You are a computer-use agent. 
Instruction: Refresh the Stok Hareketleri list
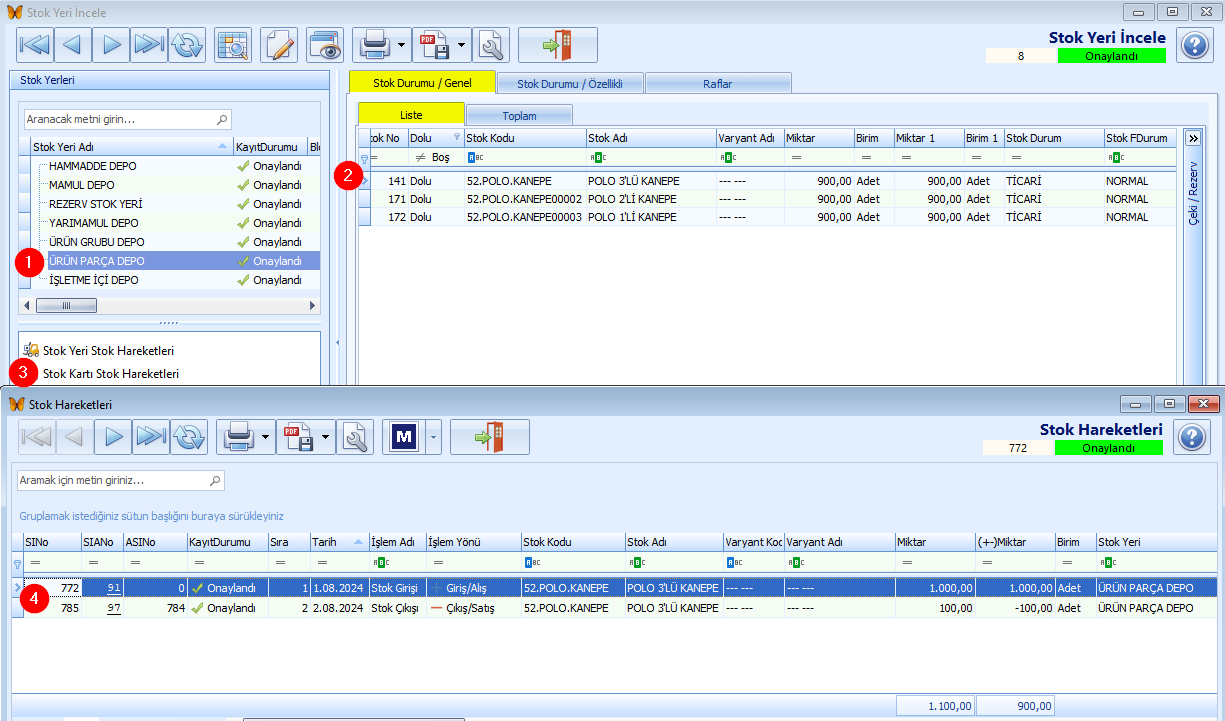pos(188,437)
